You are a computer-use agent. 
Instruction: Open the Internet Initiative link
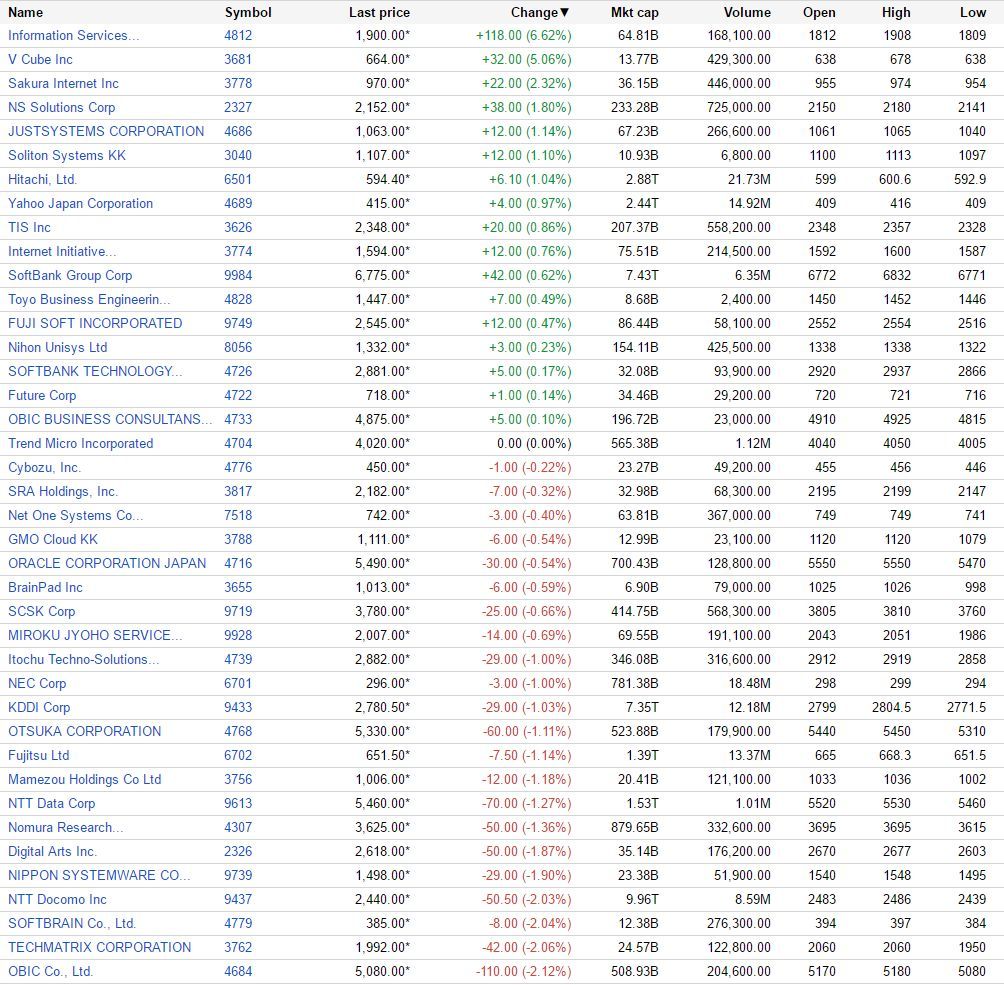click(62, 252)
